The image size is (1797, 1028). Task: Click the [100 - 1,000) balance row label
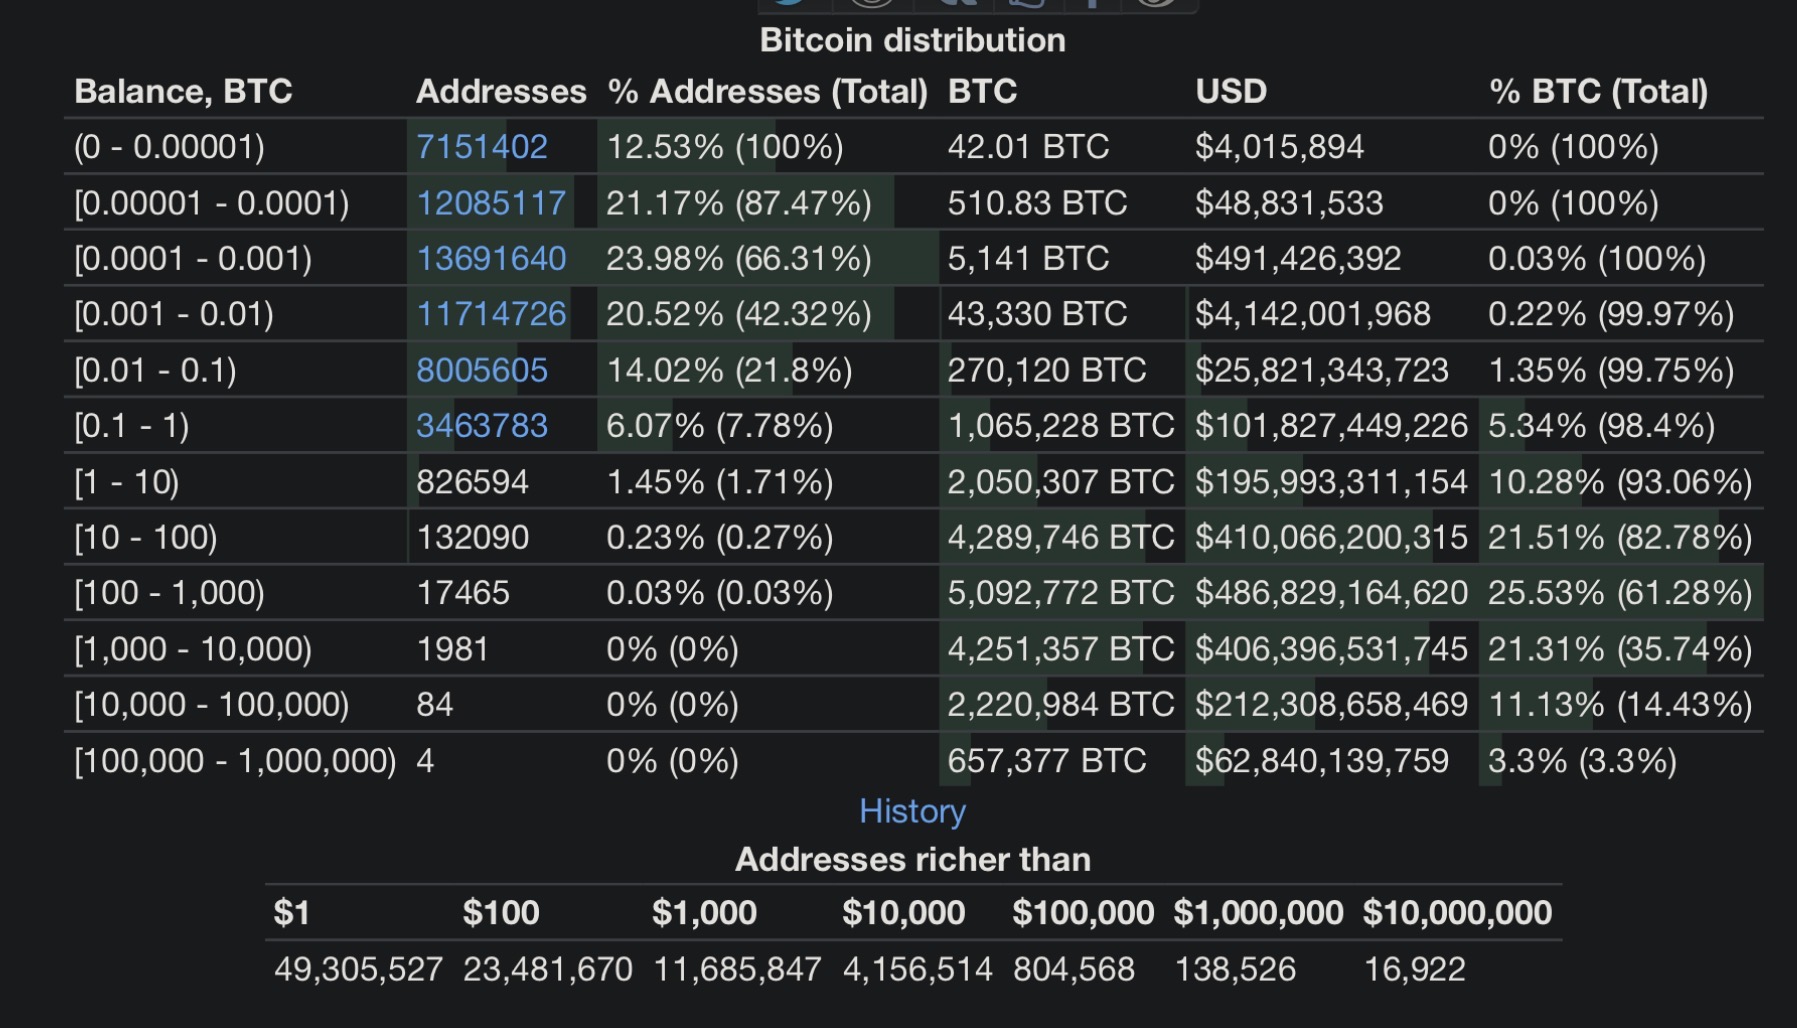click(x=169, y=593)
